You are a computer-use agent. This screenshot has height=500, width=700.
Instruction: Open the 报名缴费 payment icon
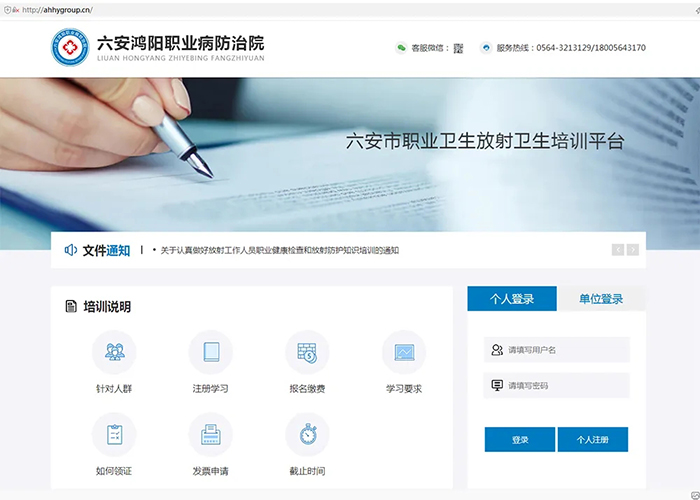click(307, 352)
